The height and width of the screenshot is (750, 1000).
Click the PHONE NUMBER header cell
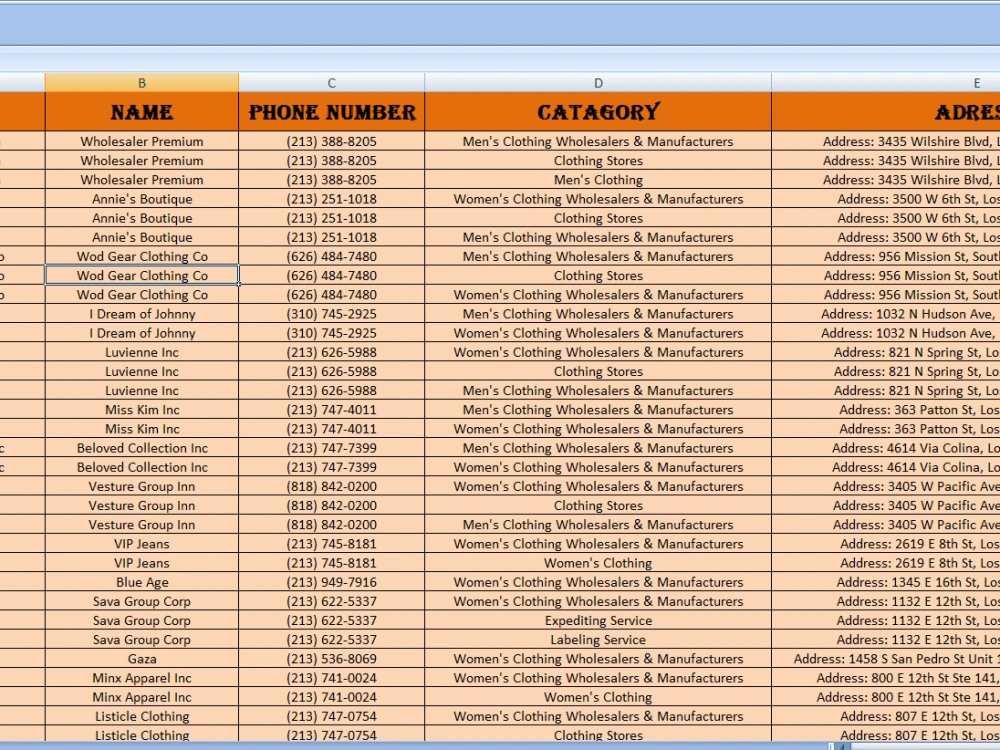point(332,112)
